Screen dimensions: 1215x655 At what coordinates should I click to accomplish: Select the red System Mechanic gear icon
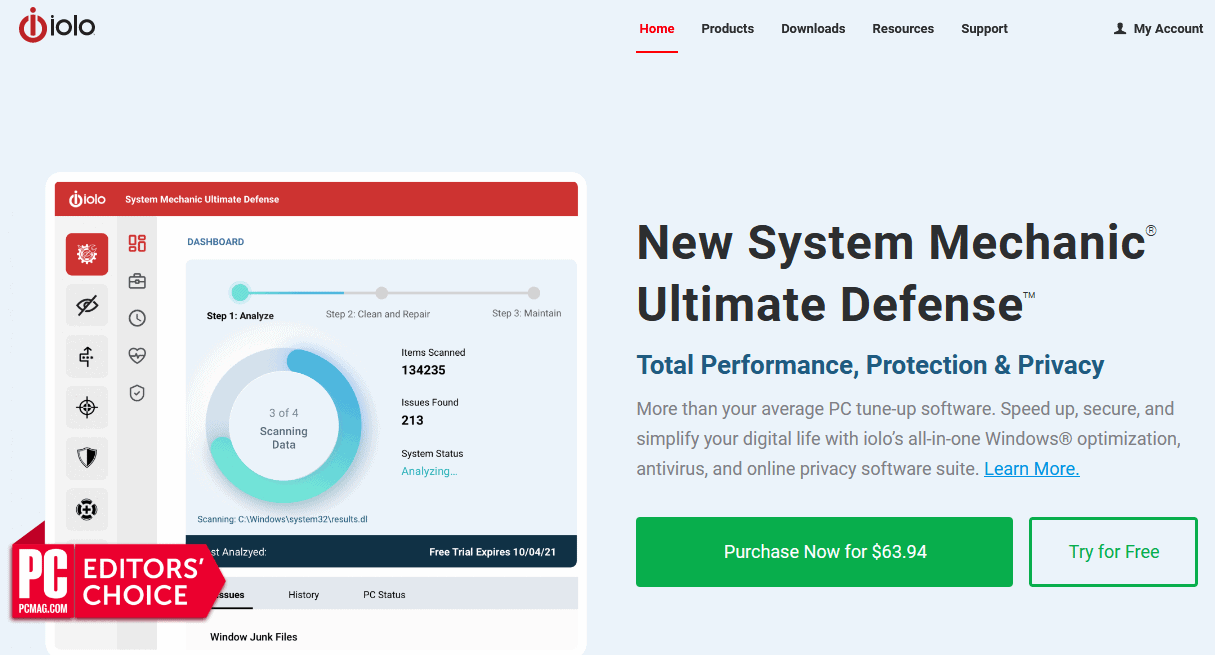click(x=87, y=254)
